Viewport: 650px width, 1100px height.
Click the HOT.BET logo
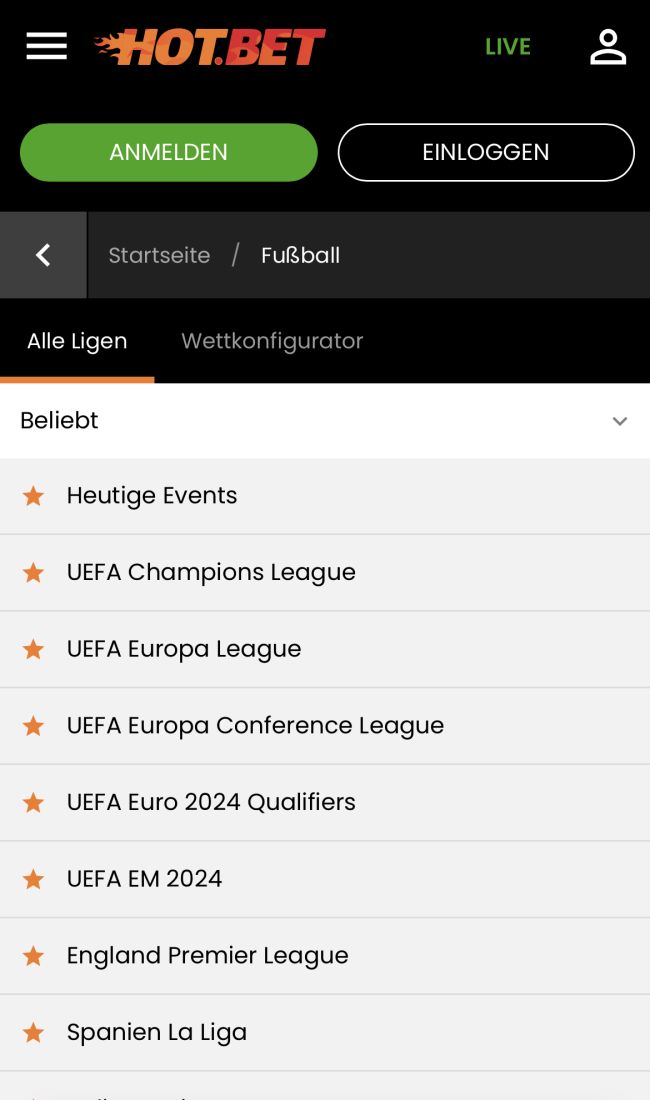(x=210, y=47)
